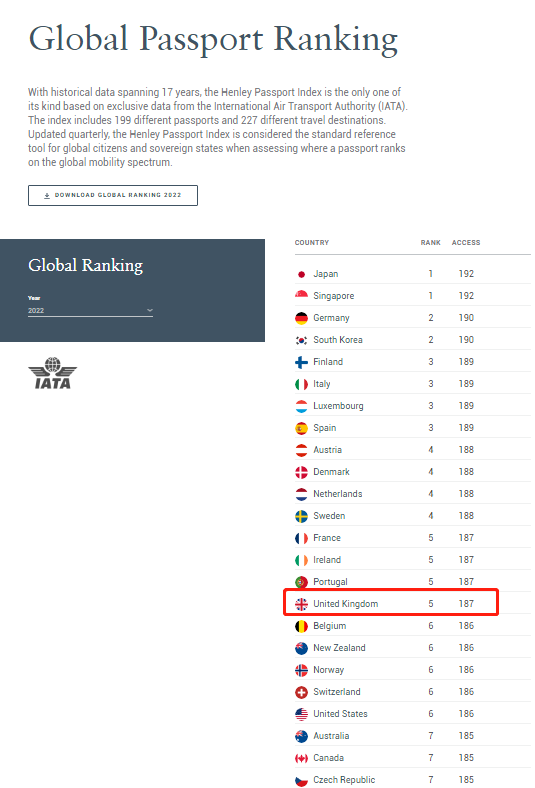Open the United States row
The image size is (535, 788).
point(412,714)
